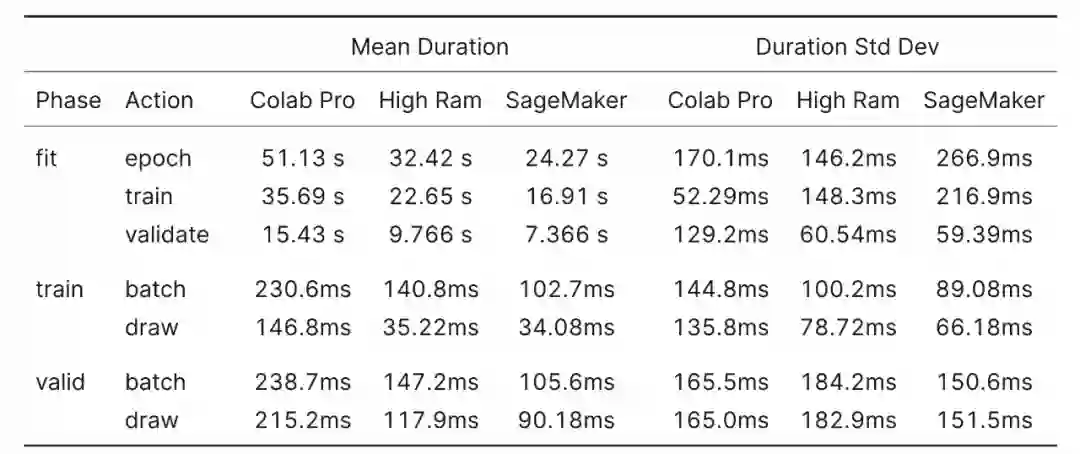
Task: Select the 24.27 s SageMaker epoch cell
Action: (x=566, y=158)
